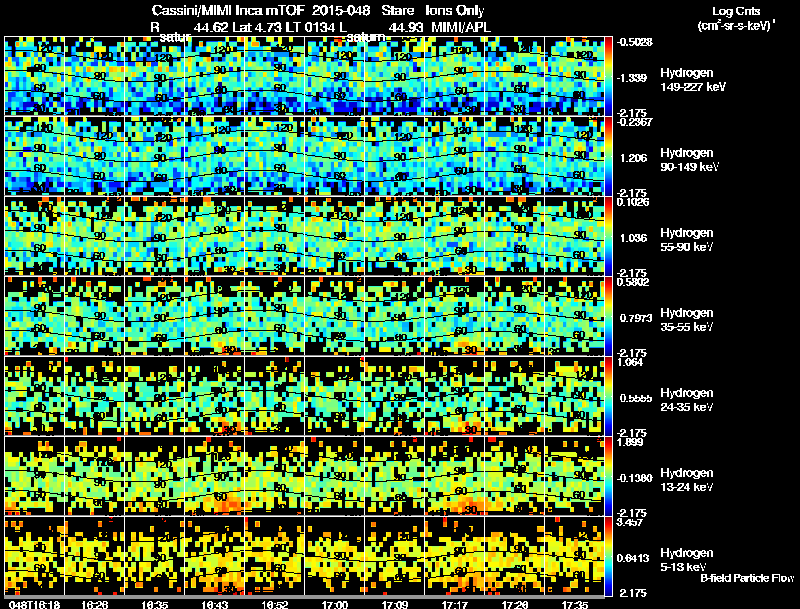Click the 'B-field Particle Flow' label
Screen dimensions: 800x609
tap(747, 578)
